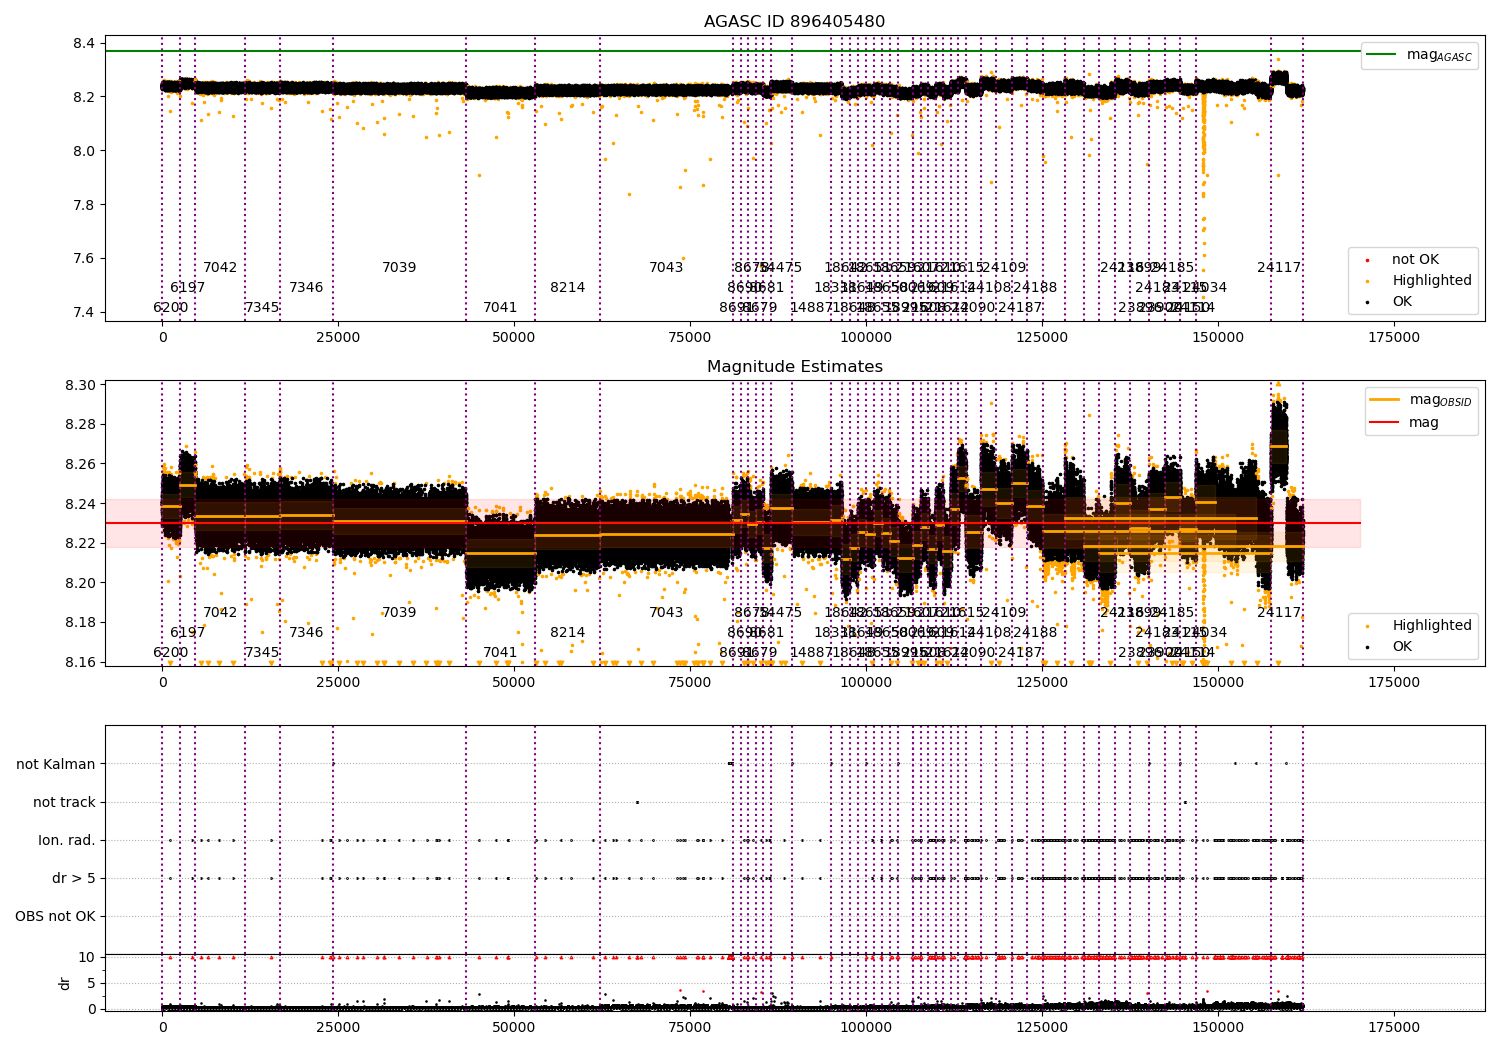Click the 'OBS not OK' row label
This screenshot has width=1500, height=1050.
(56, 916)
